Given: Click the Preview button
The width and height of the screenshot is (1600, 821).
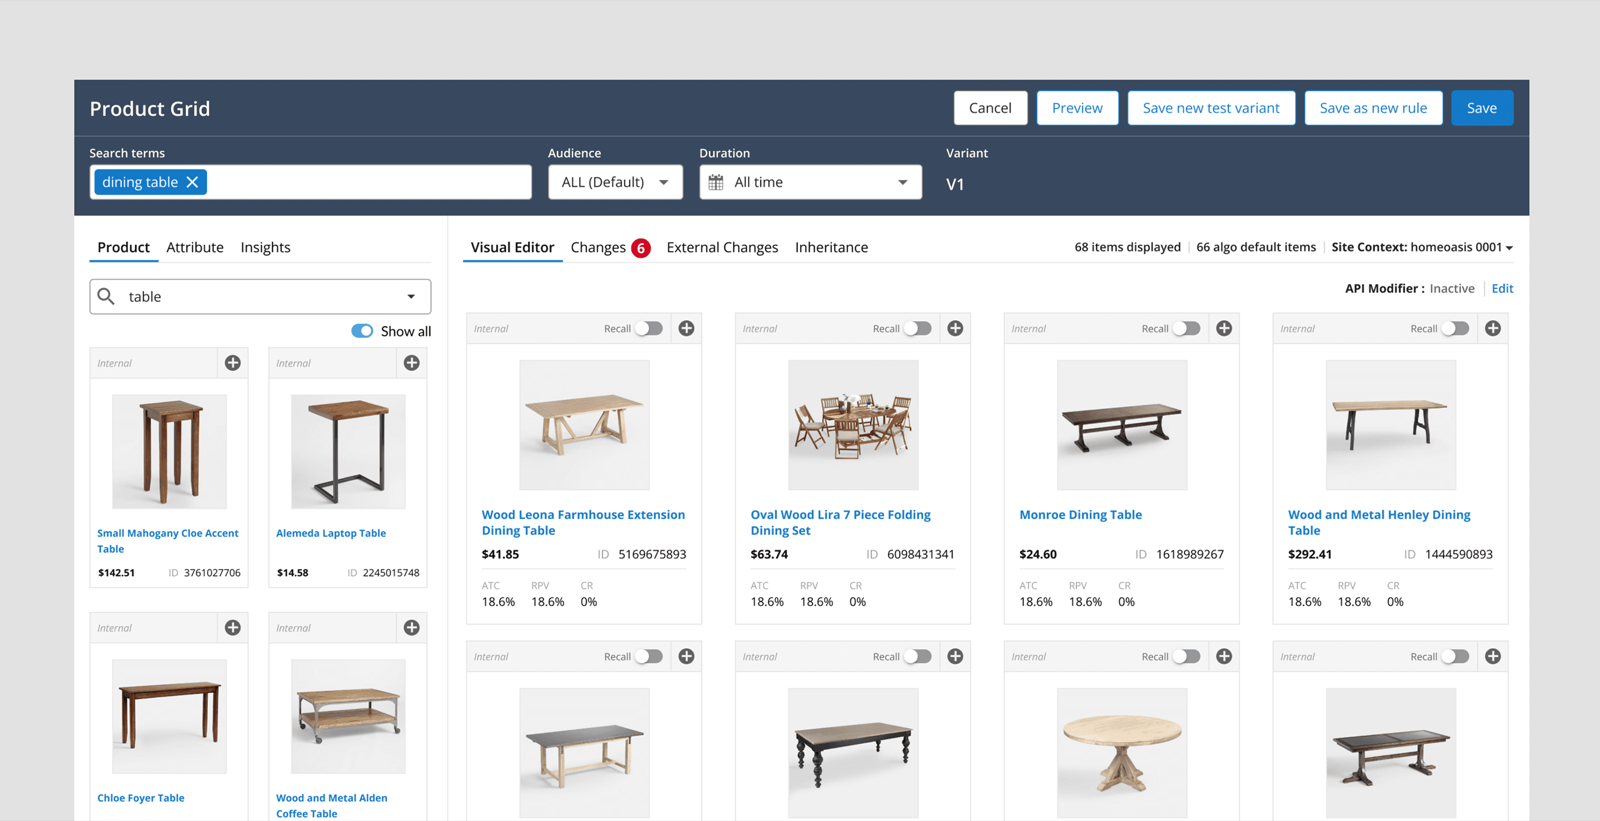Looking at the screenshot, I should click(1077, 108).
